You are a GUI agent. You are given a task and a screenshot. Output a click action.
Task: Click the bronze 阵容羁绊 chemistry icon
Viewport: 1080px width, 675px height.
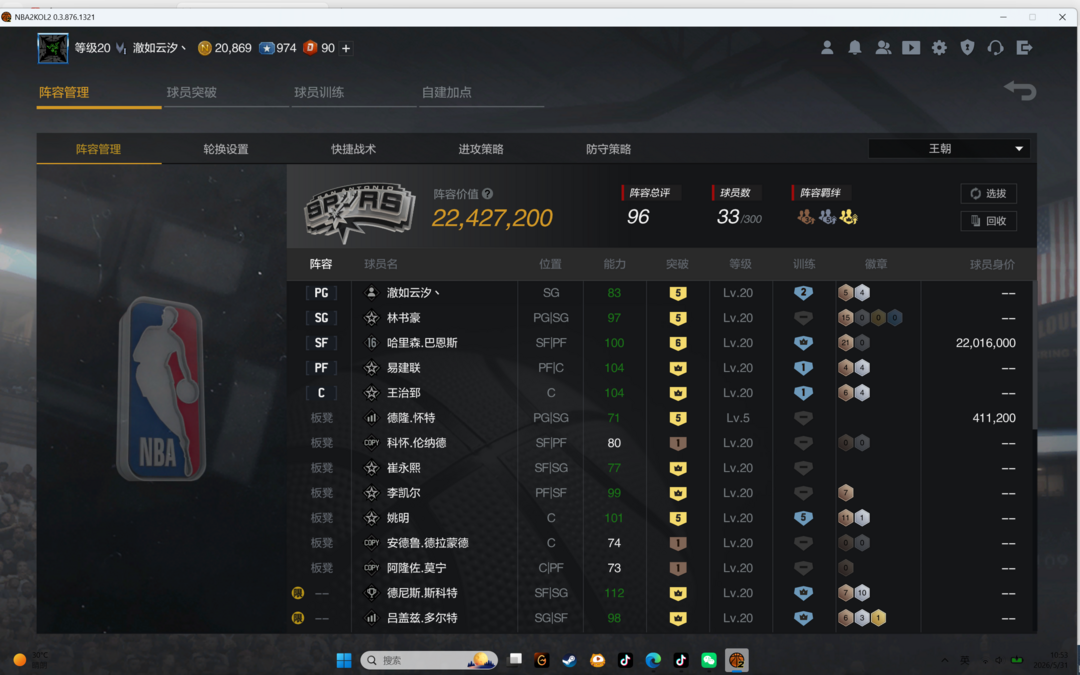point(805,218)
